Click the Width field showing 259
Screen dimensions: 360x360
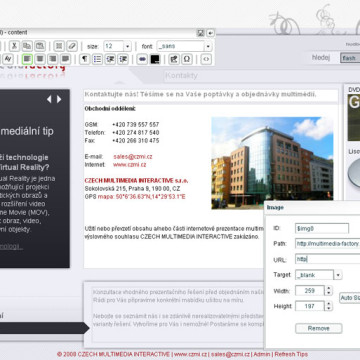(310, 291)
